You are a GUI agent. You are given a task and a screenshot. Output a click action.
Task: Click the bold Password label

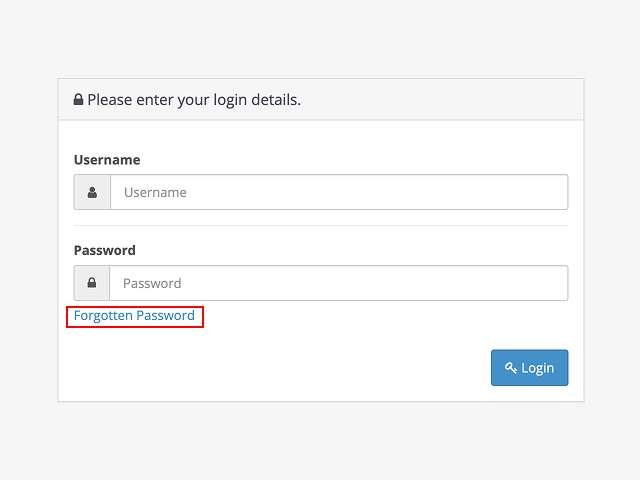(105, 250)
